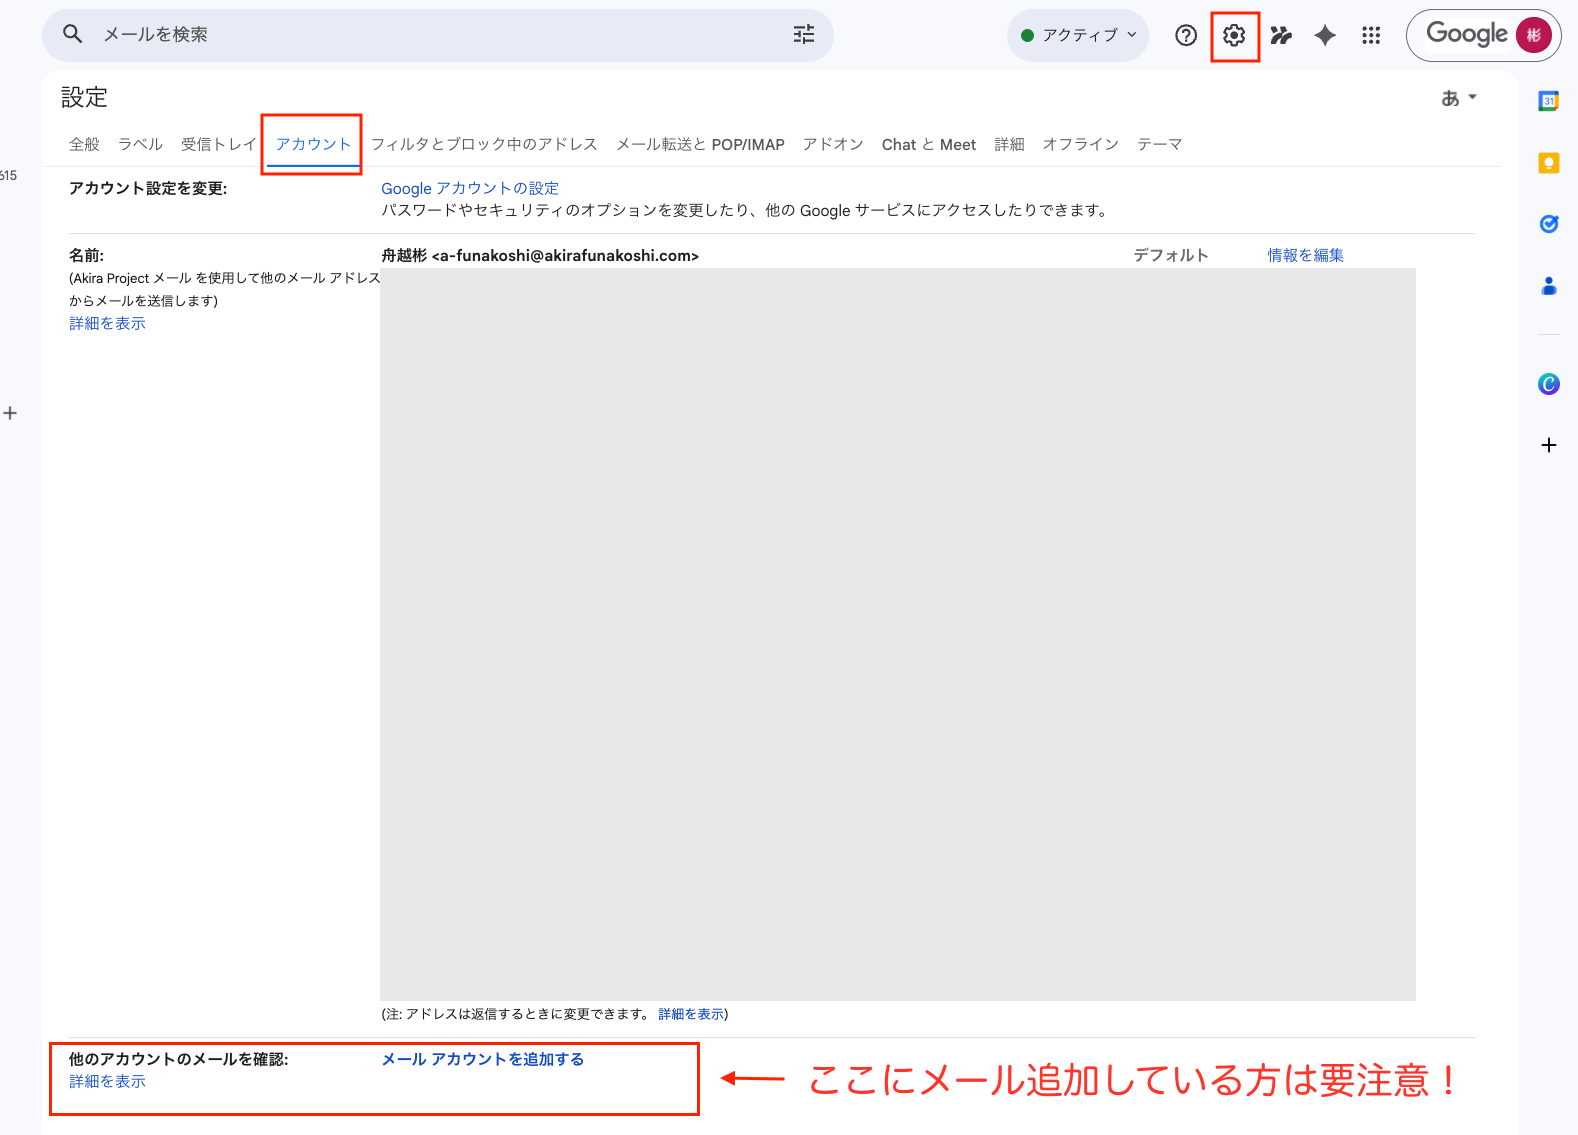Open the help question mark icon

1186,36
